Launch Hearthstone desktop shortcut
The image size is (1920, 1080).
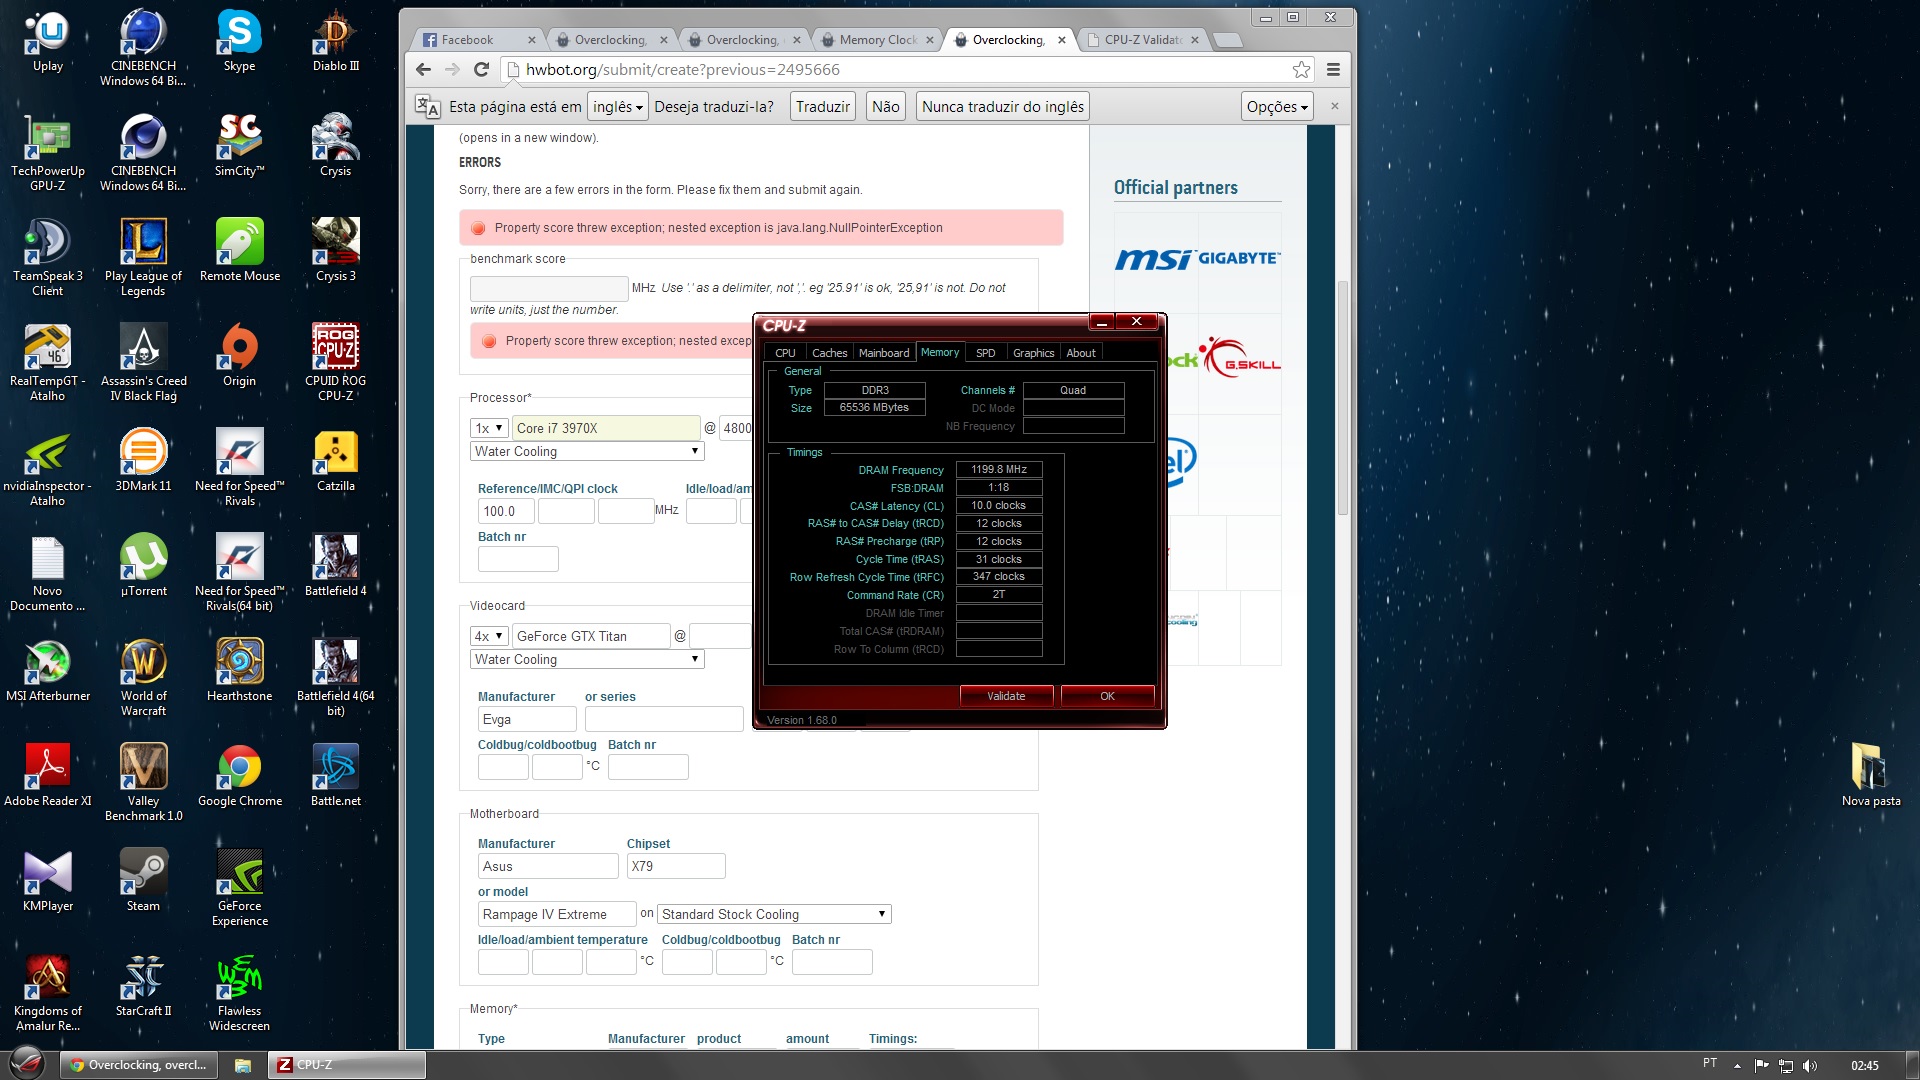(x=239, y=671)
